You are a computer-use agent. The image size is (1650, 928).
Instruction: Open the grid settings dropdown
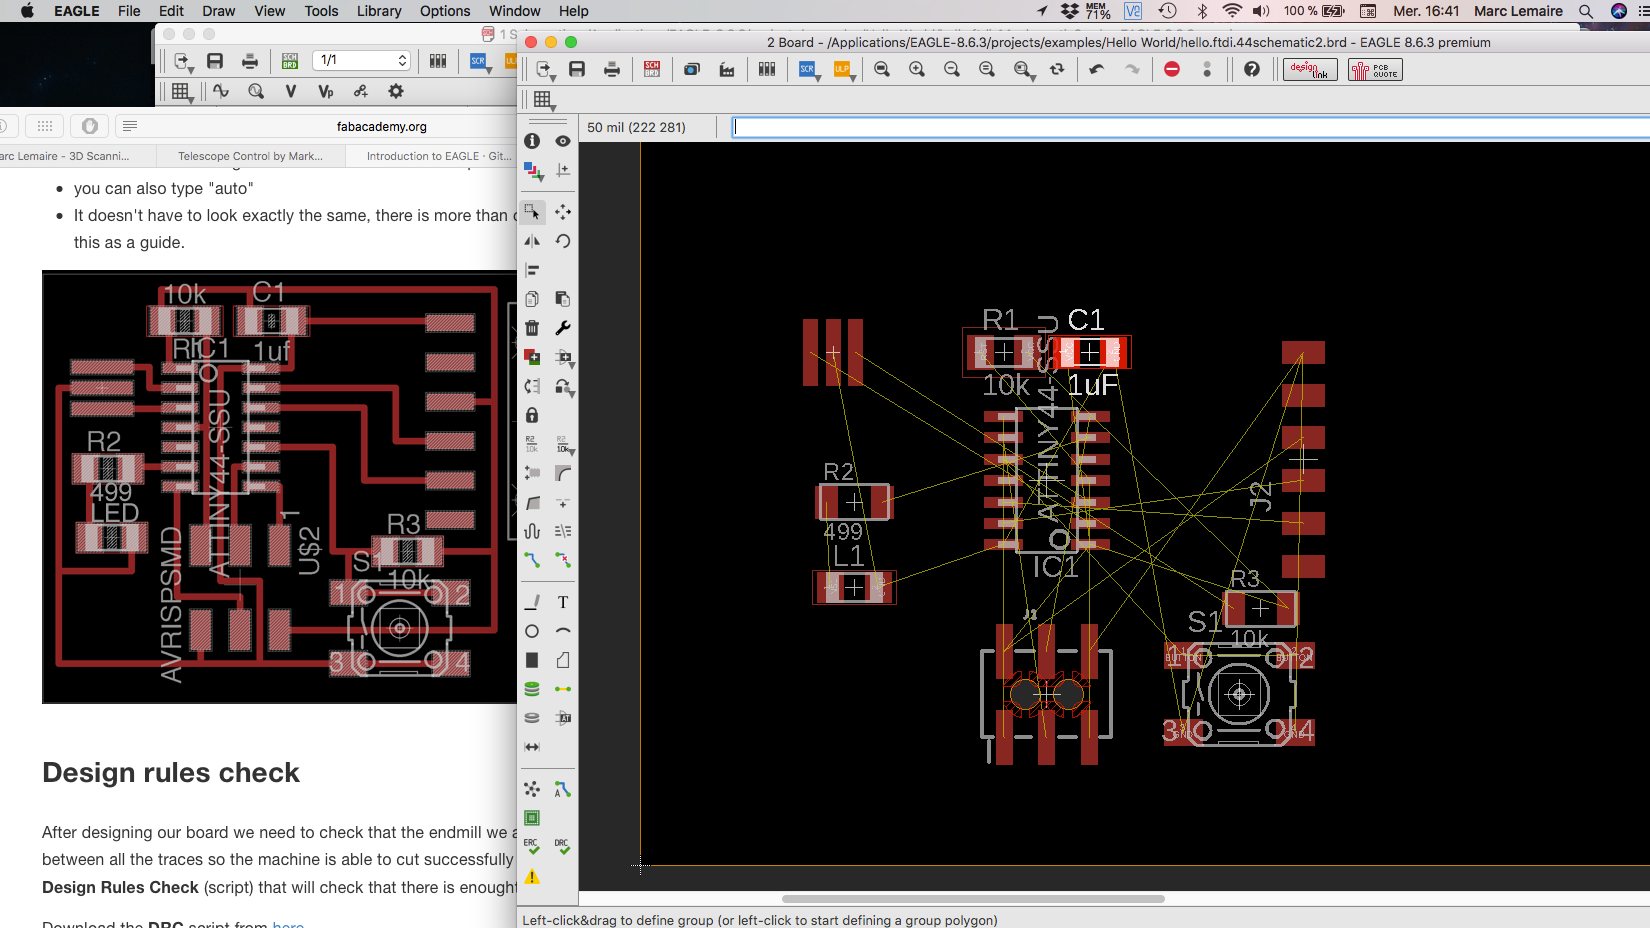click(544, 100)
